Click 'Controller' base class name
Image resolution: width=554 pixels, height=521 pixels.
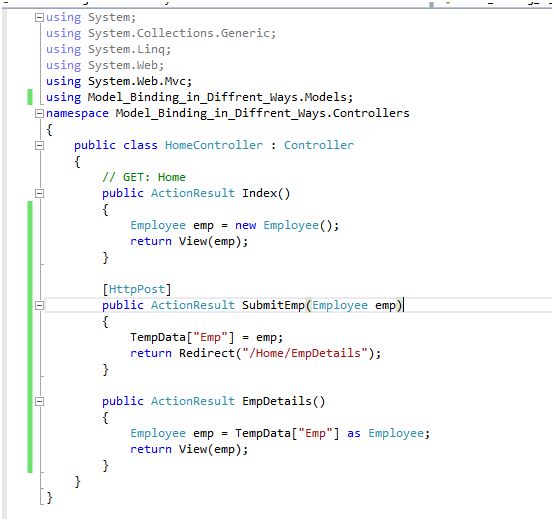[319, 145]
